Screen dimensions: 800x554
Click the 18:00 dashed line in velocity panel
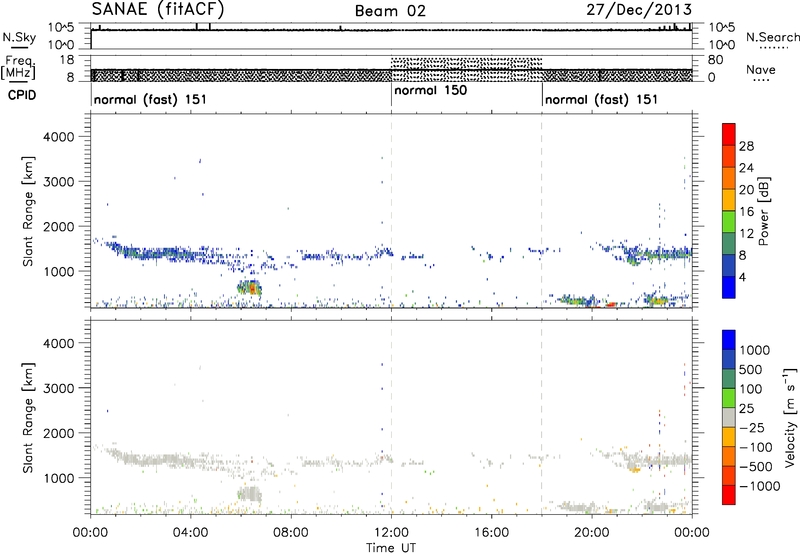click(541, 417)
